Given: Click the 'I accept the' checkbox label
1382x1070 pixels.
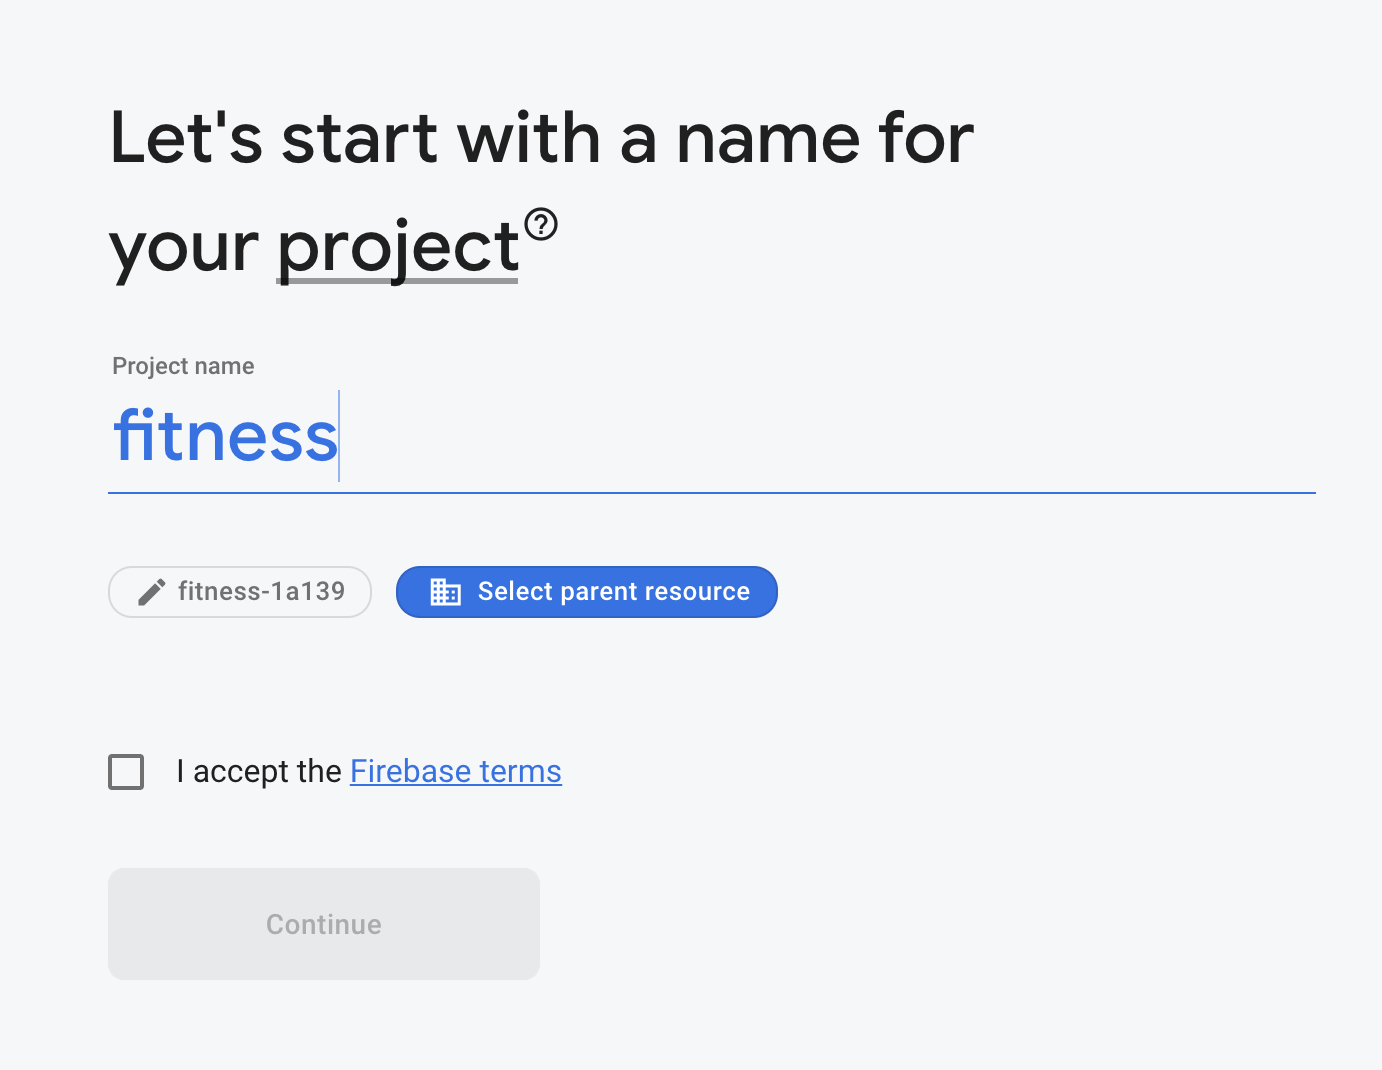Looking at the screenshot, I should pyautogui.click(x=259, y=771).
